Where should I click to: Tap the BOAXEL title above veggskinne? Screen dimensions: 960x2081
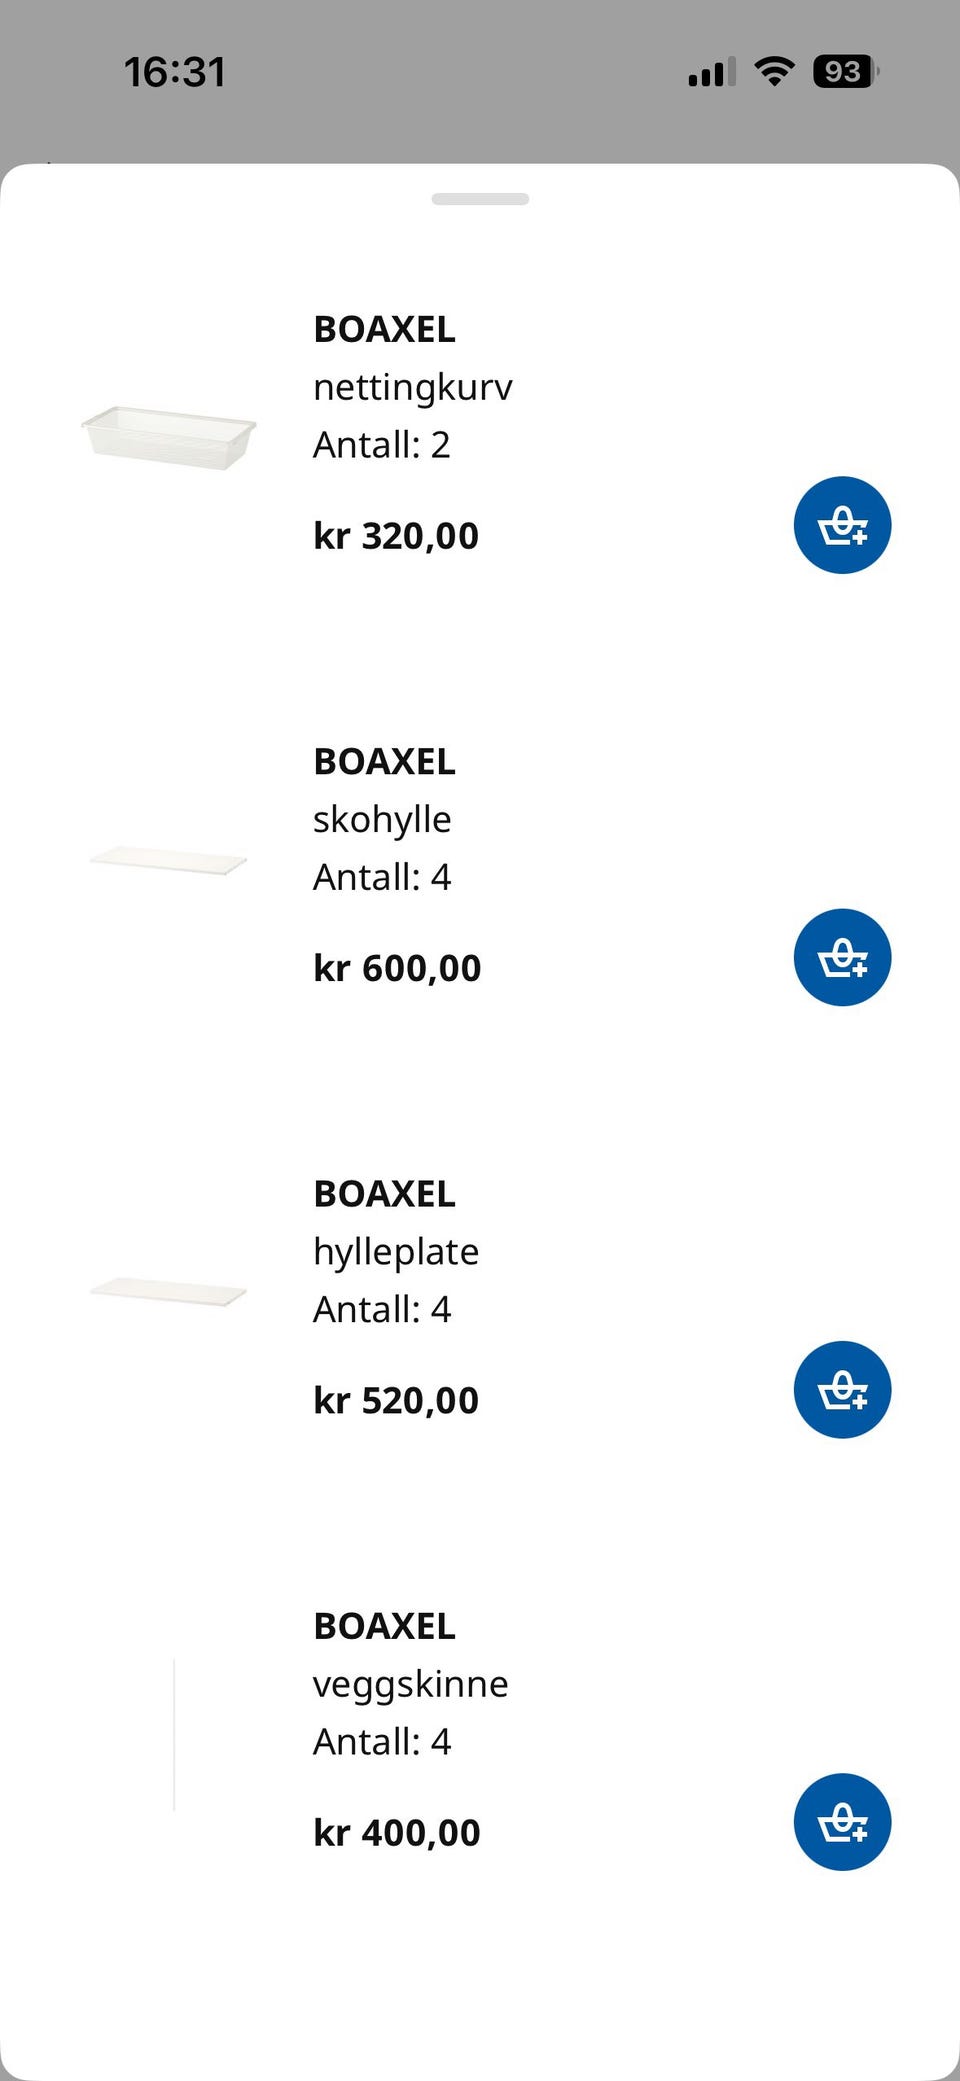click(x=384, y=1626)
